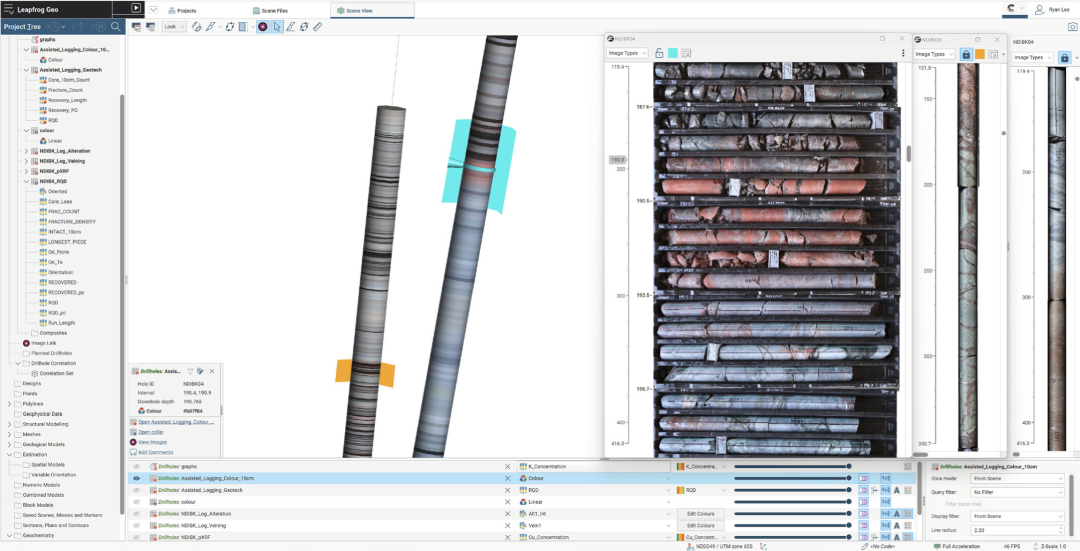Image resolution: width=1080 pixels, height=551 pixels.
Task: Toggle visibility of Assisted_Logging_Geotech row
Action: click(136, 490)
